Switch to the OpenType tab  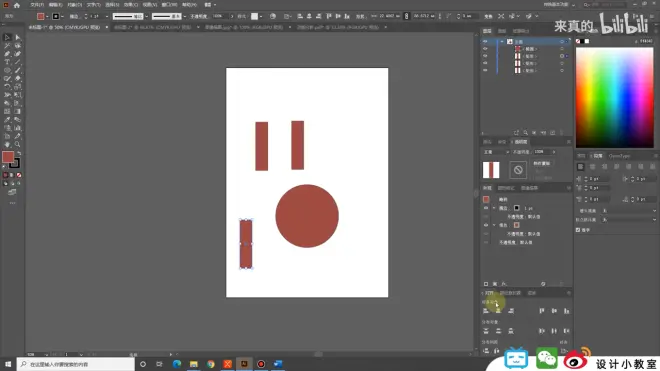click(x=620, y=156)
